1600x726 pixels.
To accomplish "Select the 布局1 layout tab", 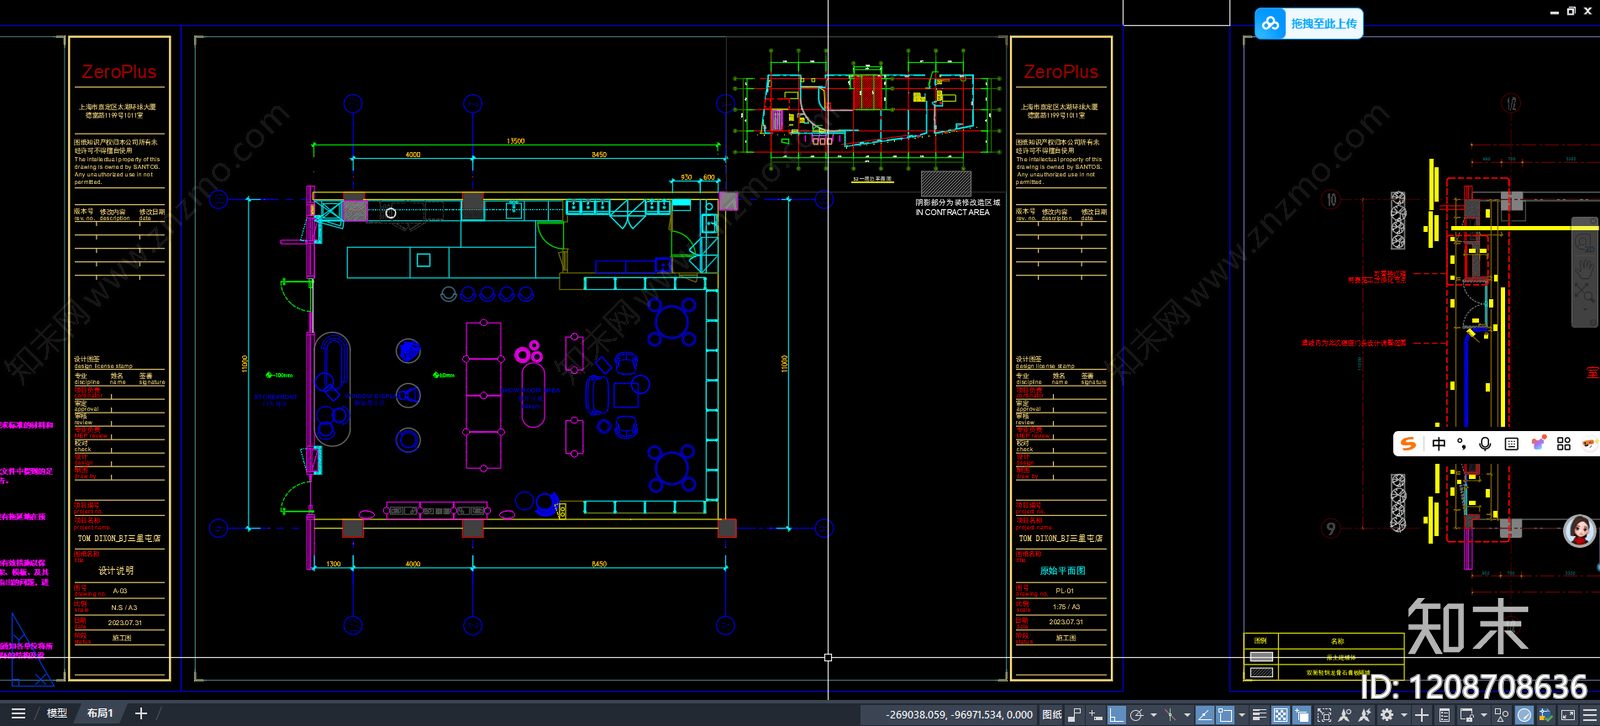I will coord(100,714).
